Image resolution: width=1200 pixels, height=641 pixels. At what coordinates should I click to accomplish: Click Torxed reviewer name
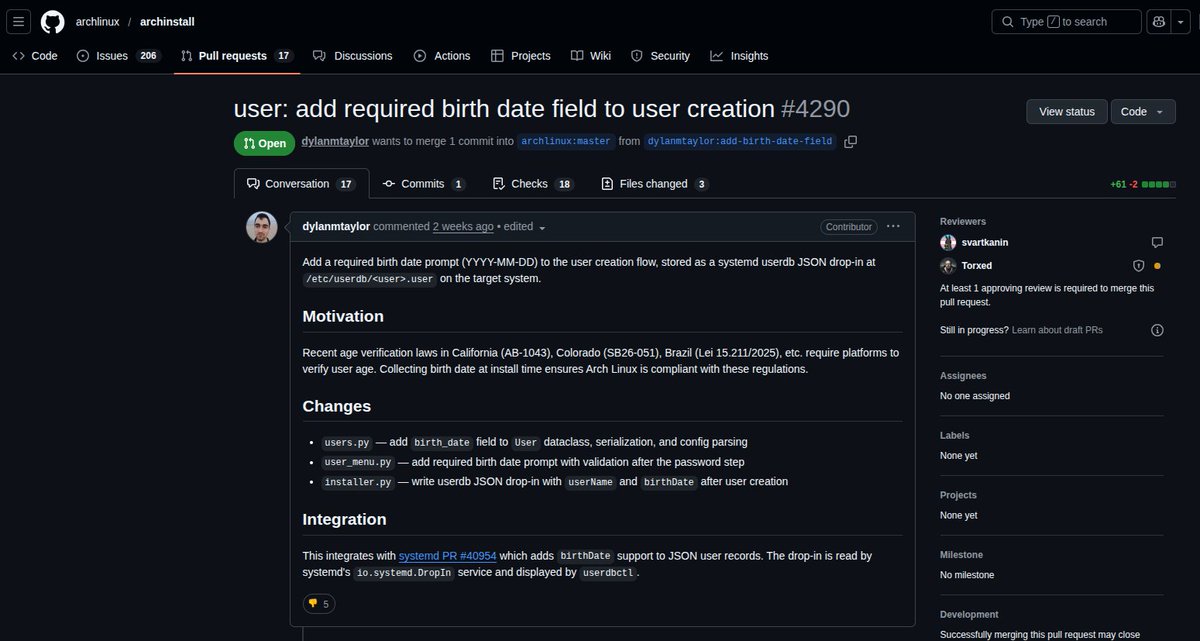[x=977, y=266]
